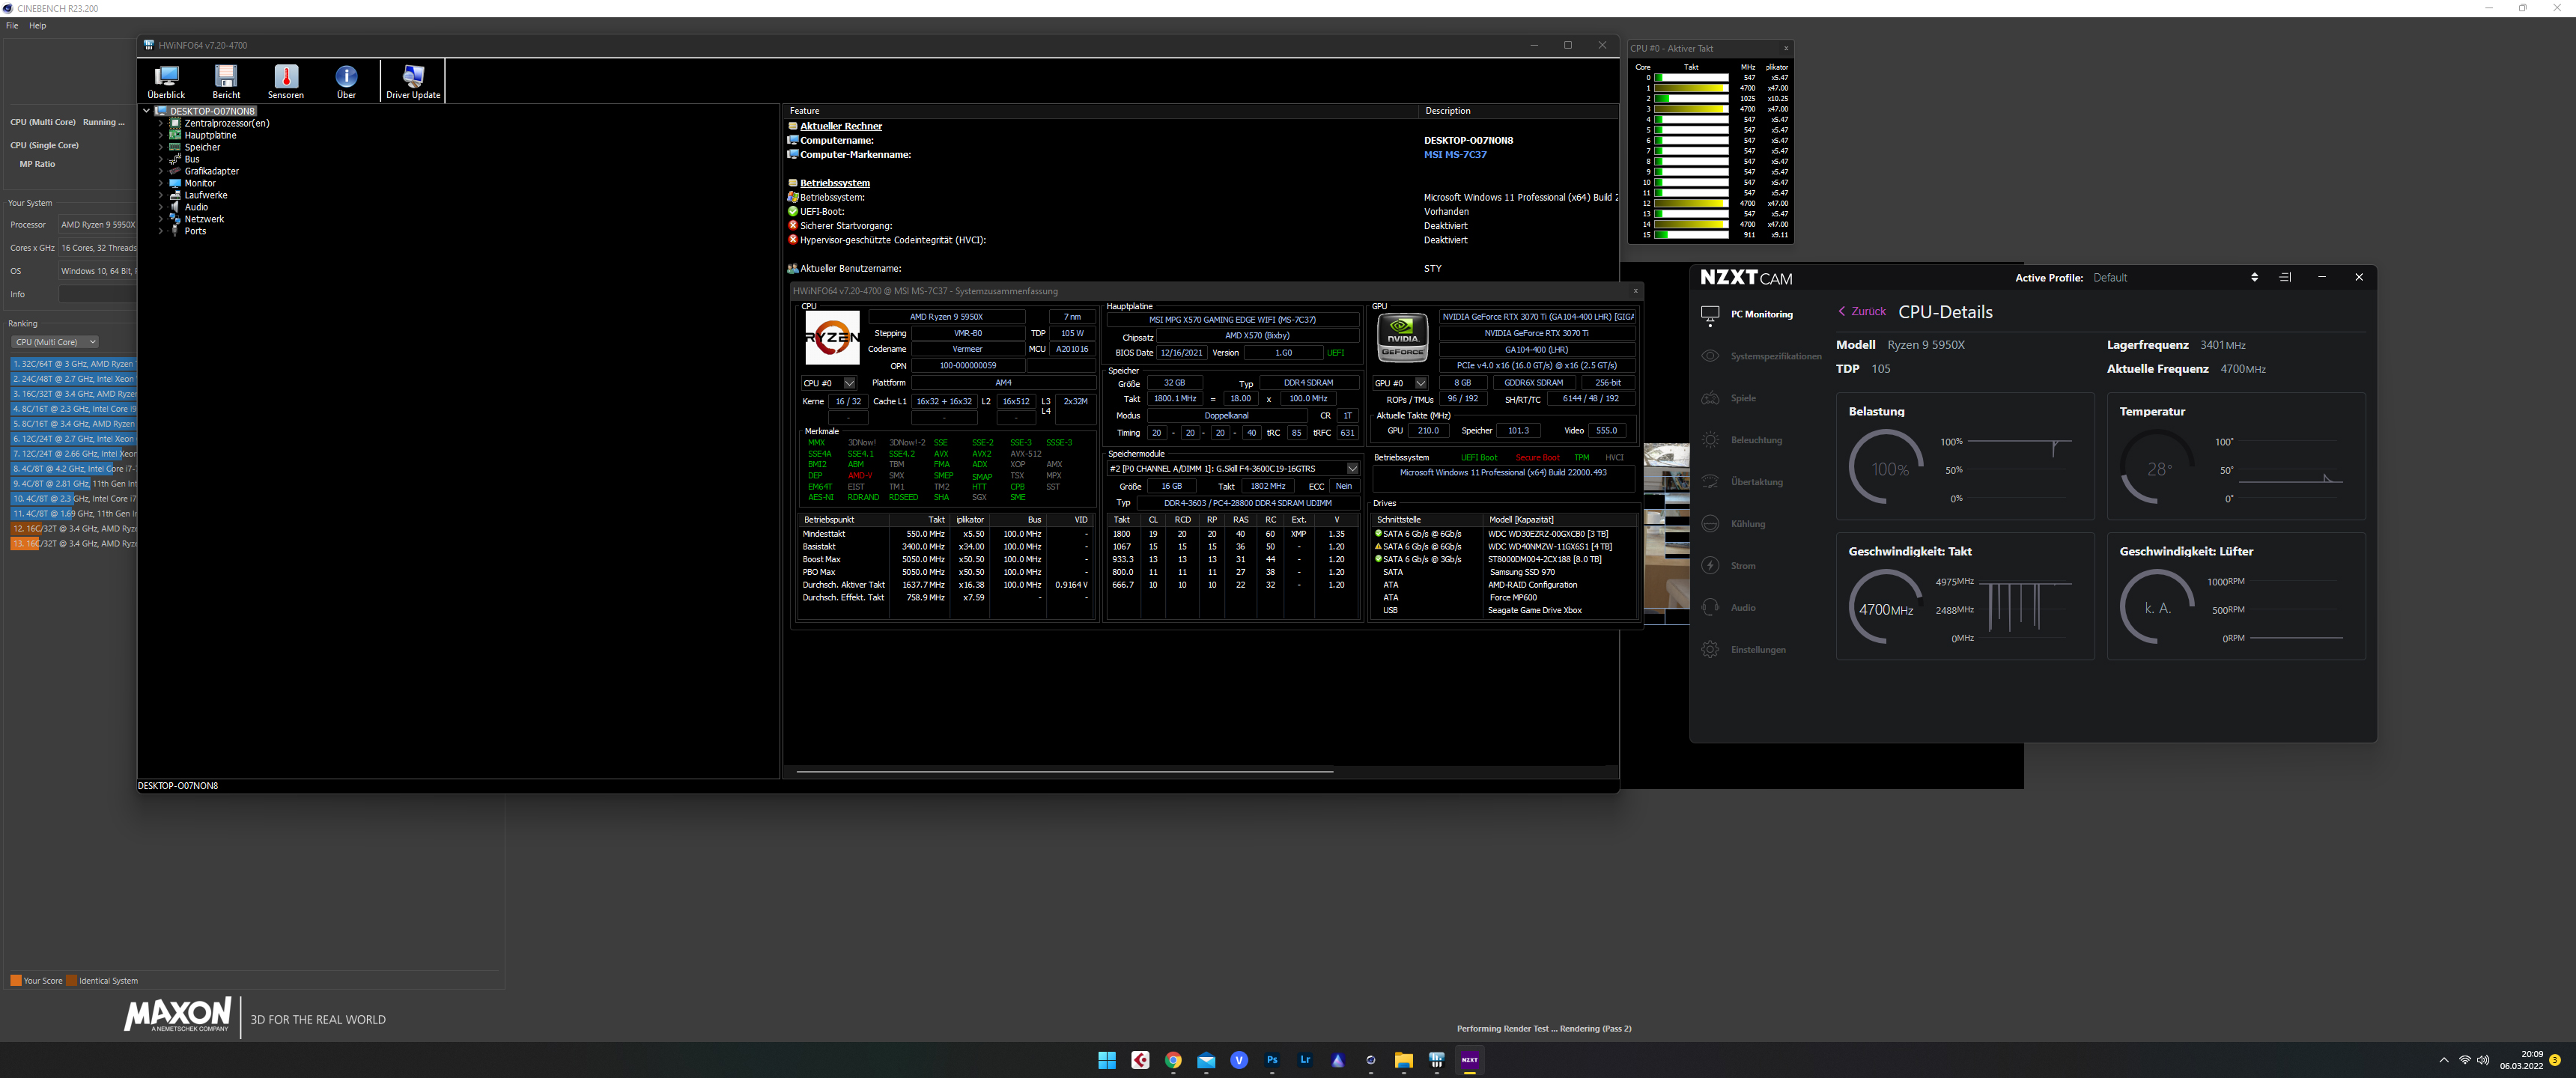Expand the Zentralprozessor(en) tree node
2576x1078 pixels.
click(160, 123)
